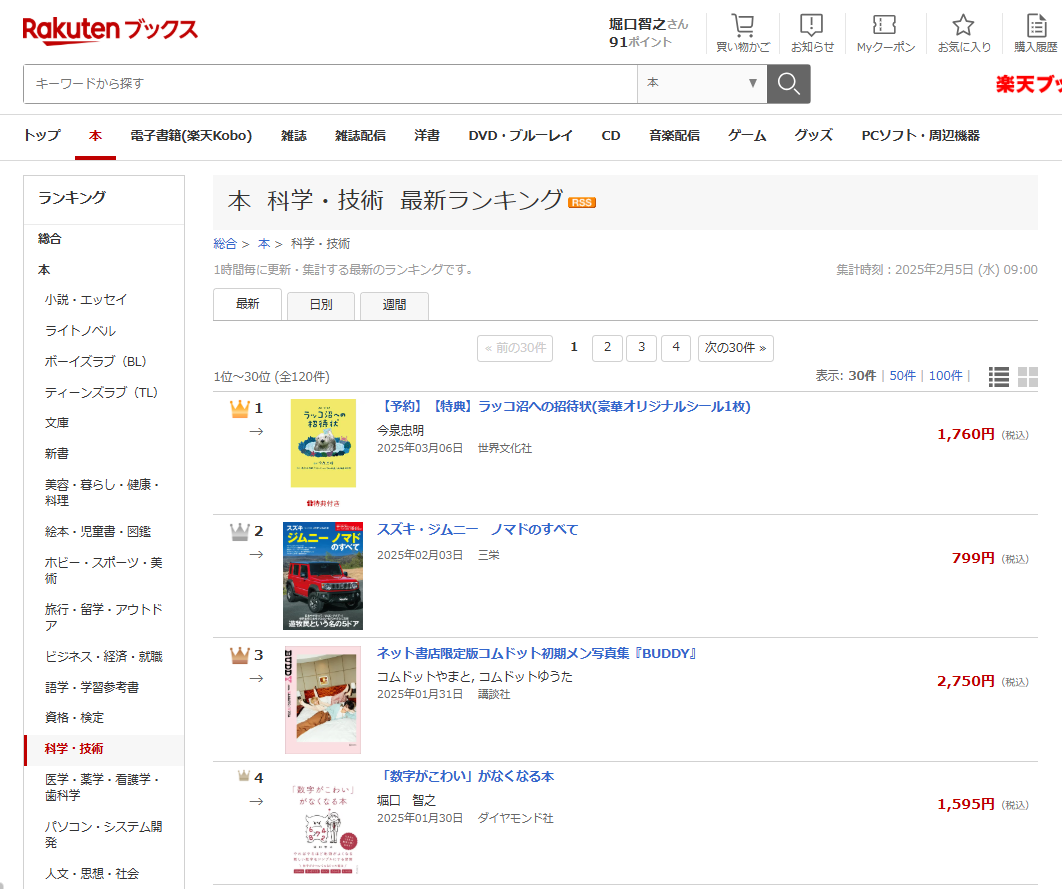Show 50件 per page

[902, 376]
